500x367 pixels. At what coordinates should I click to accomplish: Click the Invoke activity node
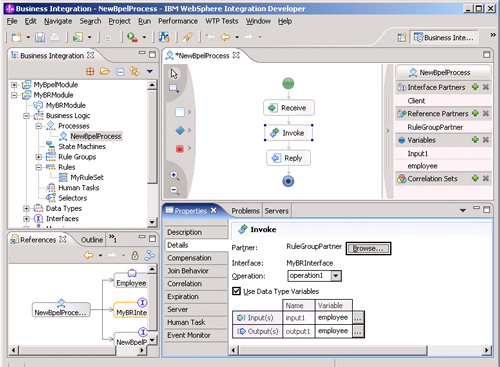[289, 133]
